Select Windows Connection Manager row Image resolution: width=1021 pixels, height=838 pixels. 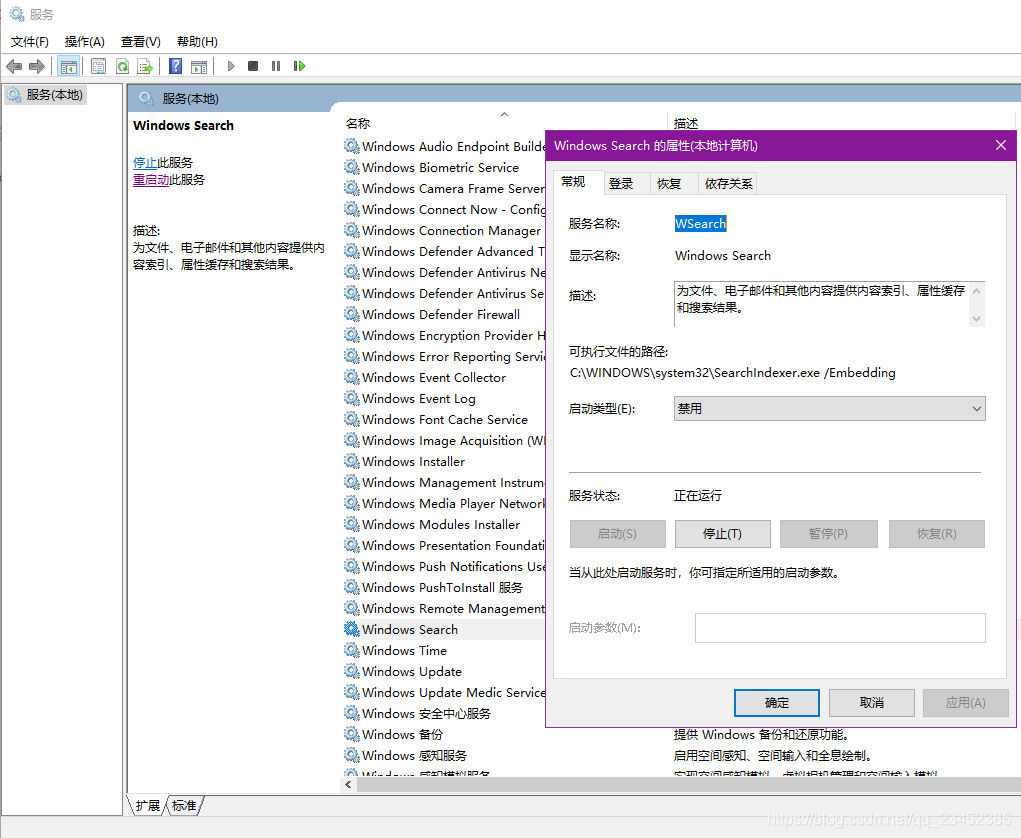click(445, 230)
